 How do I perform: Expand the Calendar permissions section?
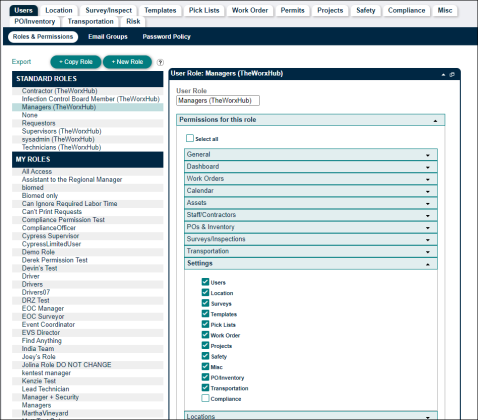[x=311, y=191]
